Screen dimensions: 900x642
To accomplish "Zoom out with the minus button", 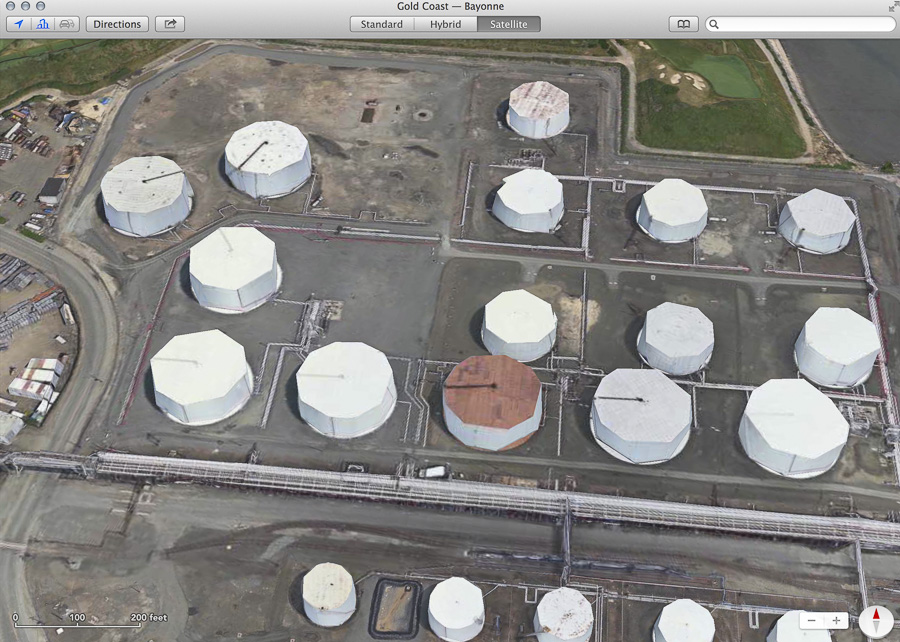I will coord(813,619).
